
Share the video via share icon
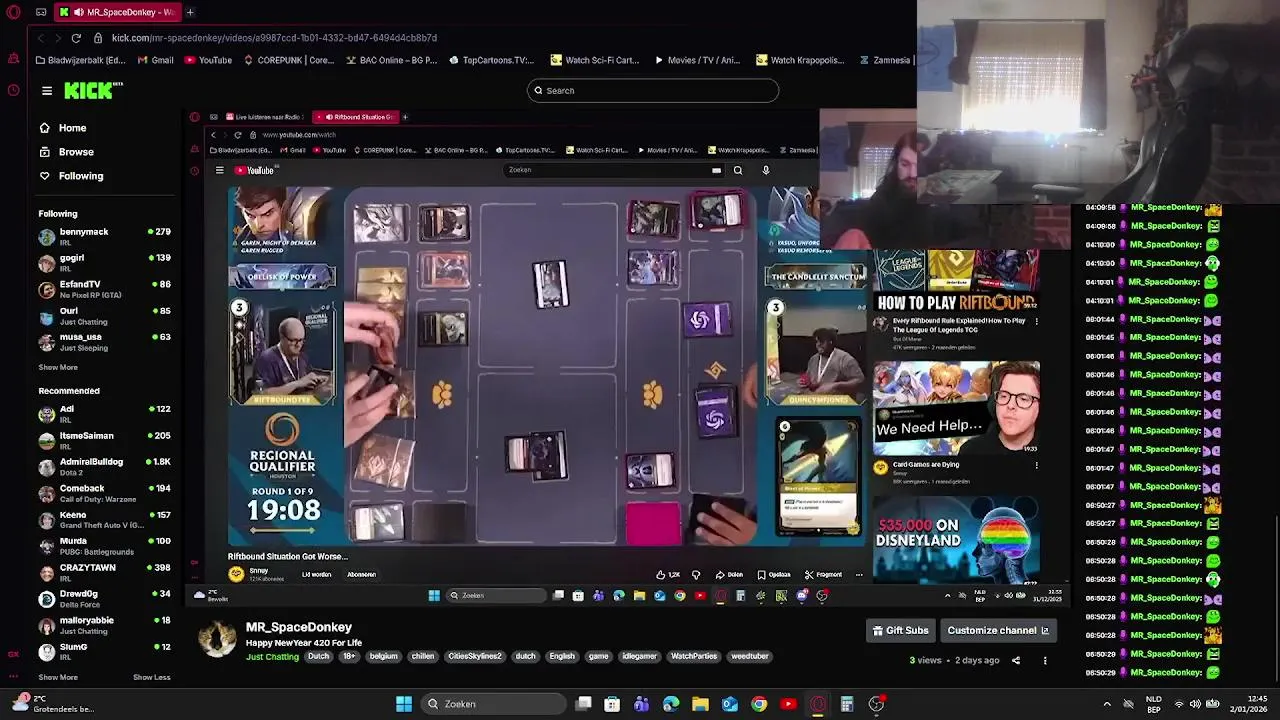tap(1016, 660)
